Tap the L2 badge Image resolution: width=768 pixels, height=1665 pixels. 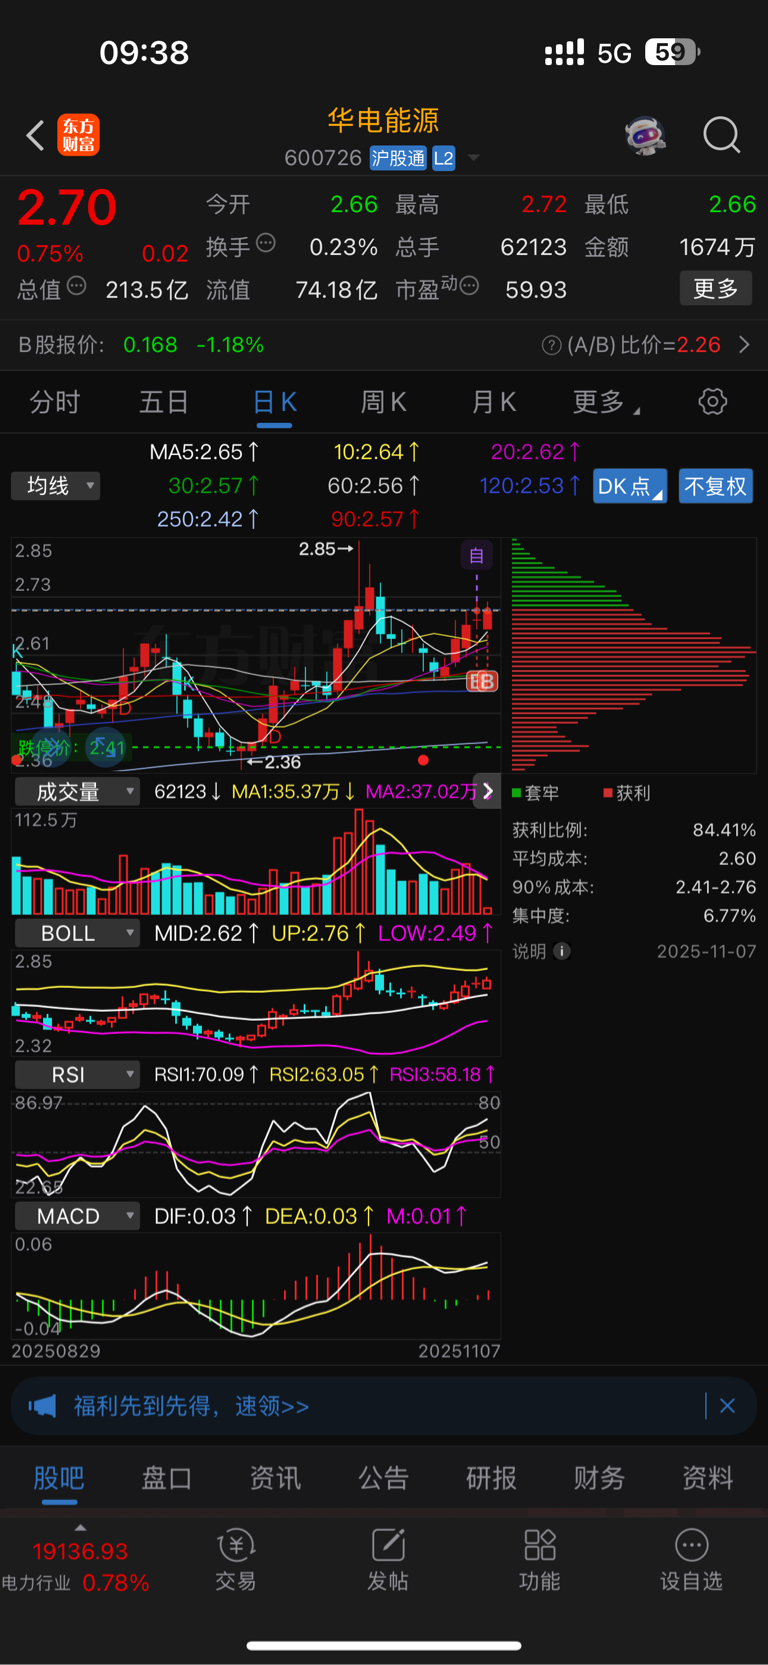tap(443, 158)
